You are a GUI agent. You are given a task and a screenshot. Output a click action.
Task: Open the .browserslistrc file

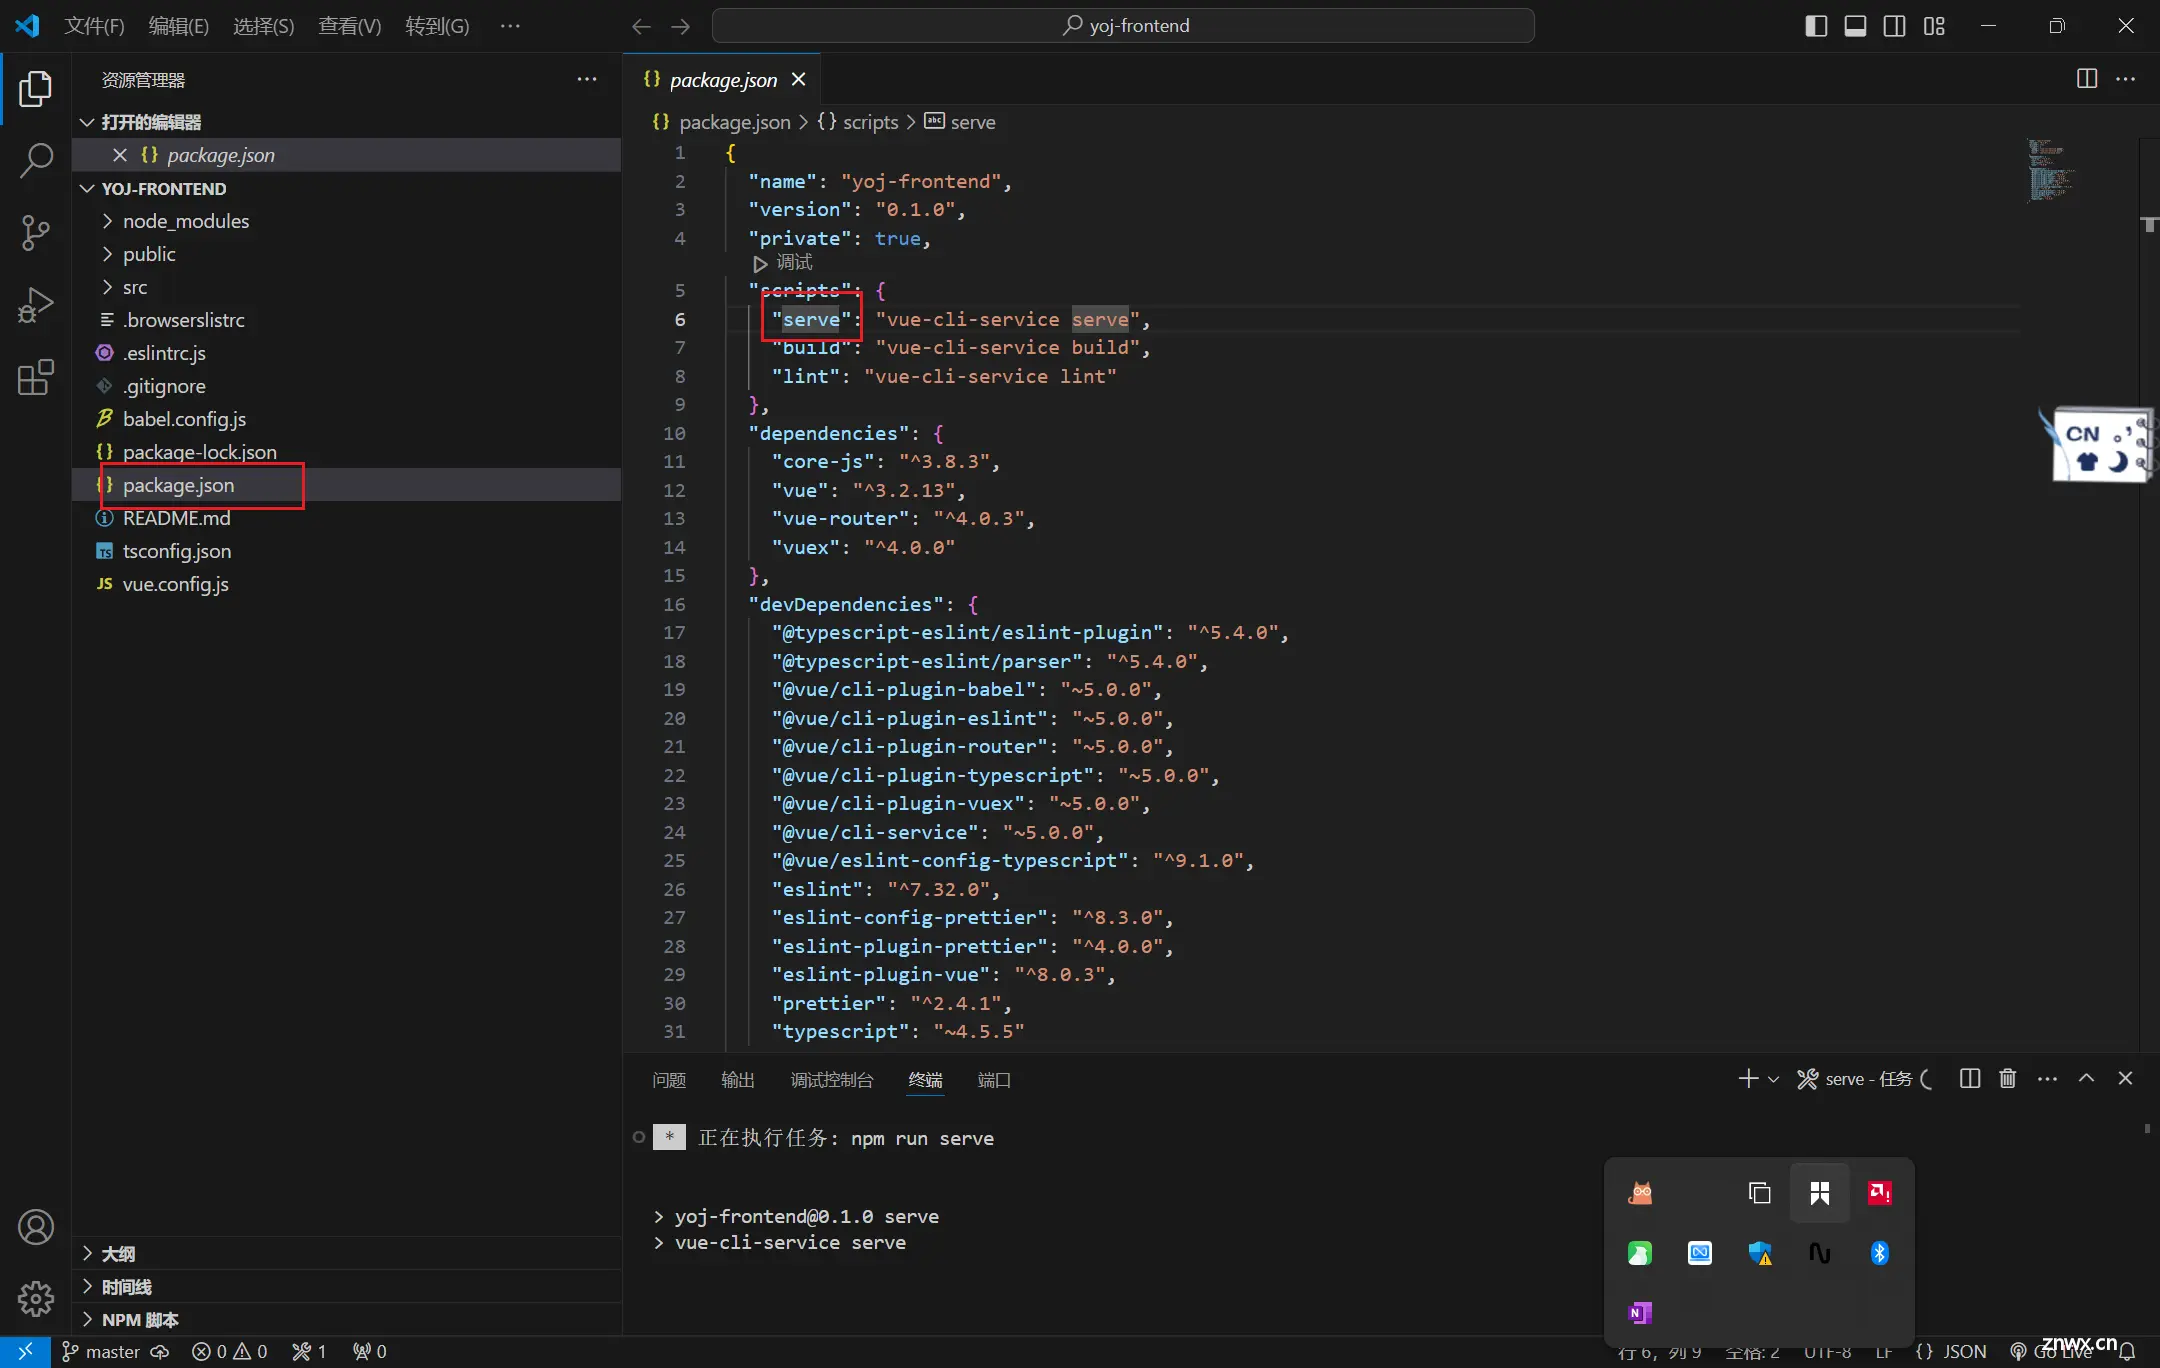pos(348,320)
